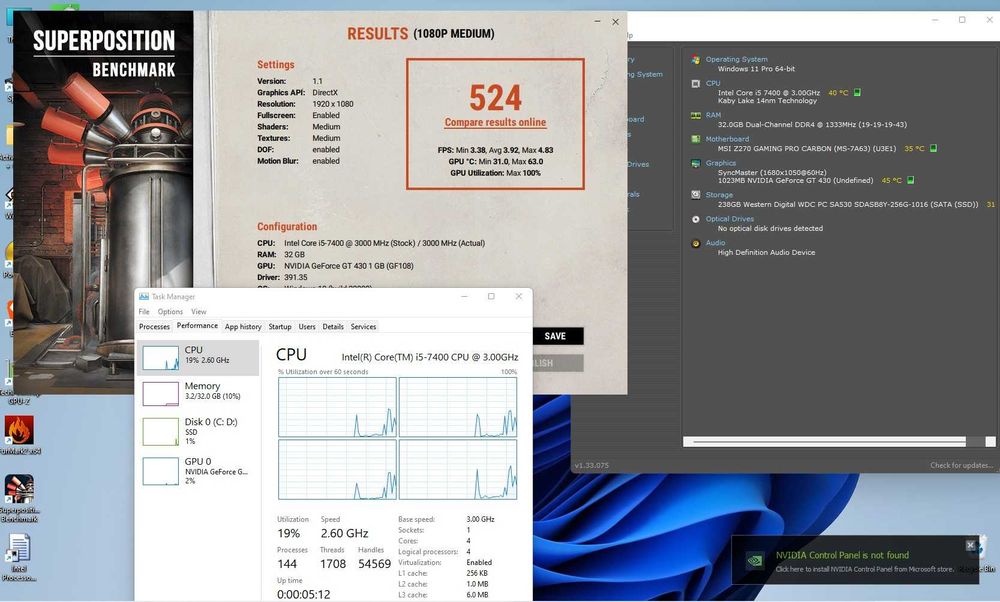This screenshot has height=602, width=1000.
Task: Click the top-left CPU core utilization graph
Action: click(337, 407)
